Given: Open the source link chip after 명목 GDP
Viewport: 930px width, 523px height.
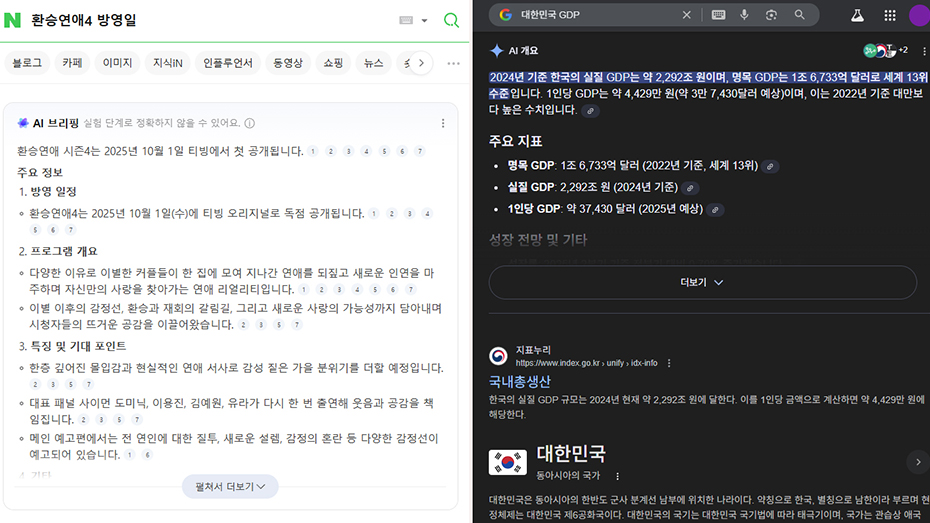Looking at the screenshot, I should coord(770,166).
